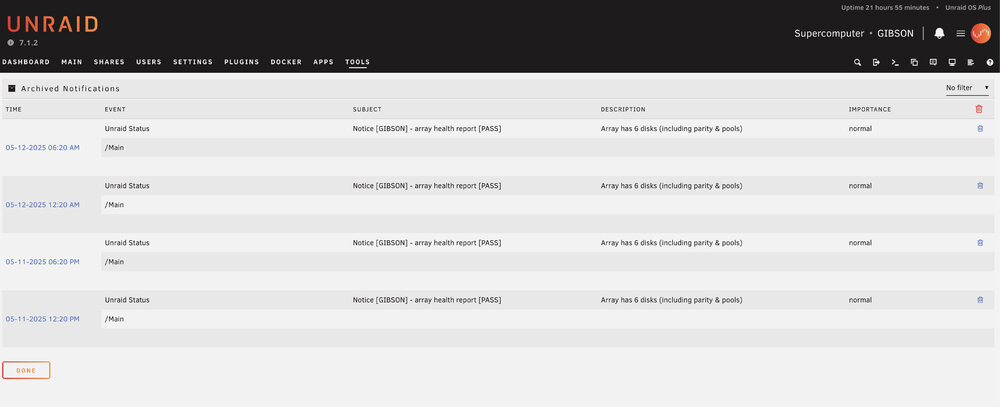Viewport: 1000px width, 407px height.
Task: Click /Main under the 05-12 12:20 AM row
Action: click(x=114, y=205)
